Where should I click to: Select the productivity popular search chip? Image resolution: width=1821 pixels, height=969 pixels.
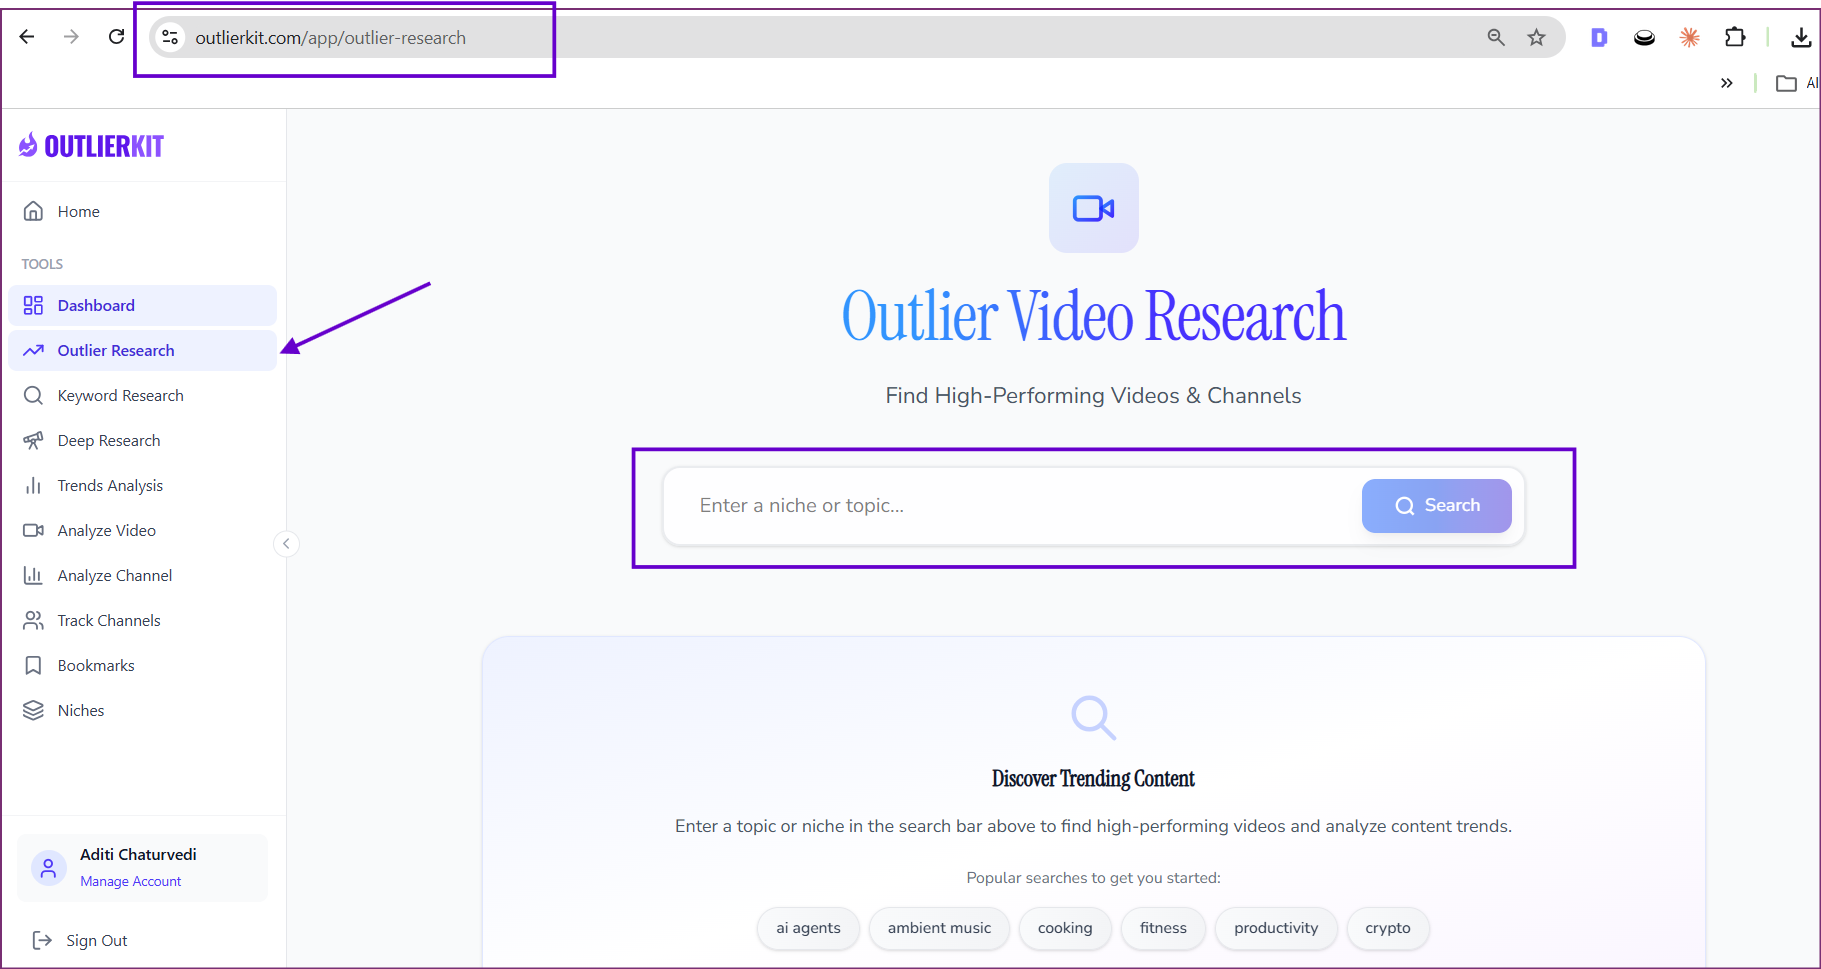pyautogui.click(x=1276, y=928)
